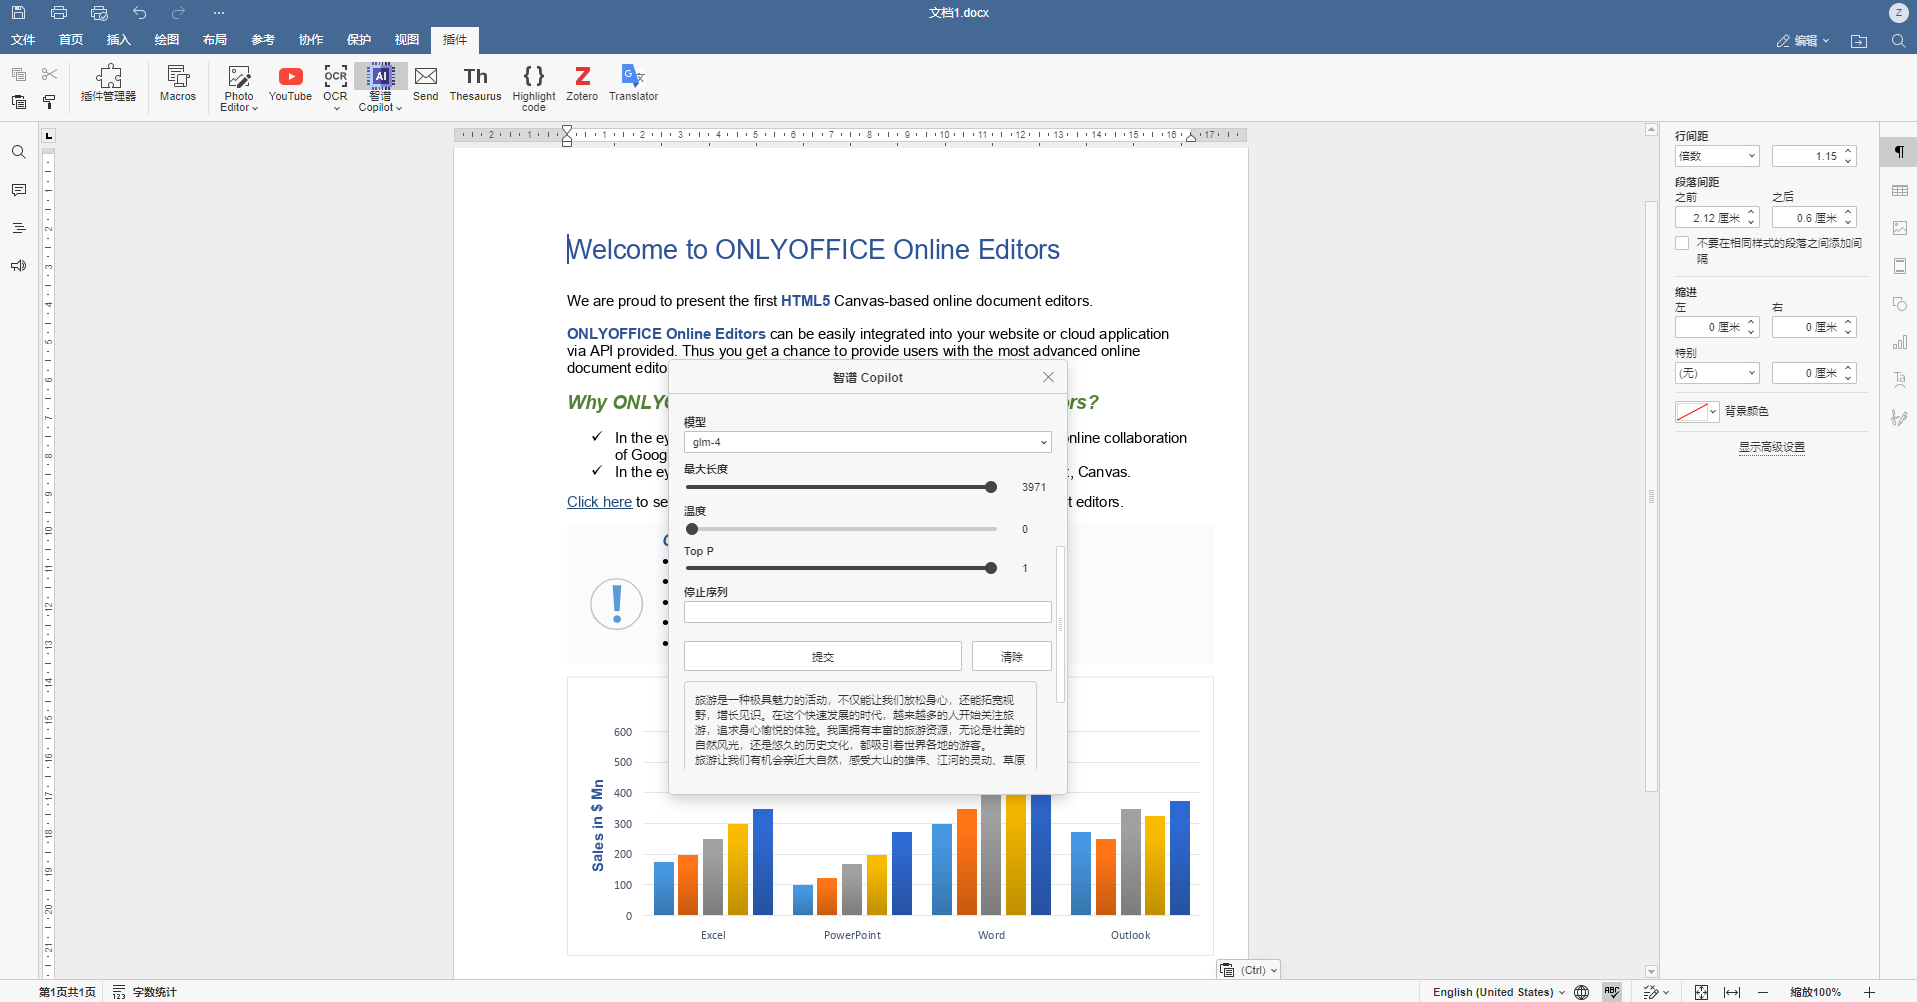Open chart settings in right sidebar
Image resolution: width=1917 pixels, height=1002 pixels.
tap(1899, 342)
